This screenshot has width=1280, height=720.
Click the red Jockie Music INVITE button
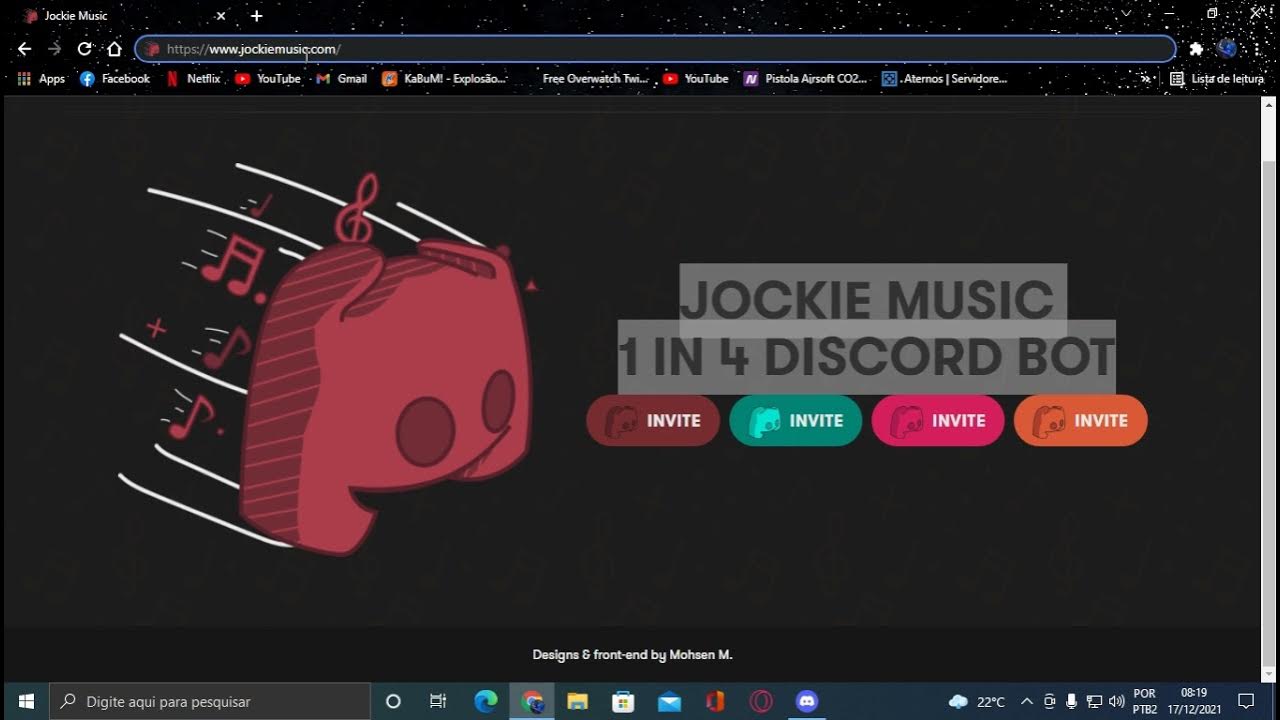652,421
